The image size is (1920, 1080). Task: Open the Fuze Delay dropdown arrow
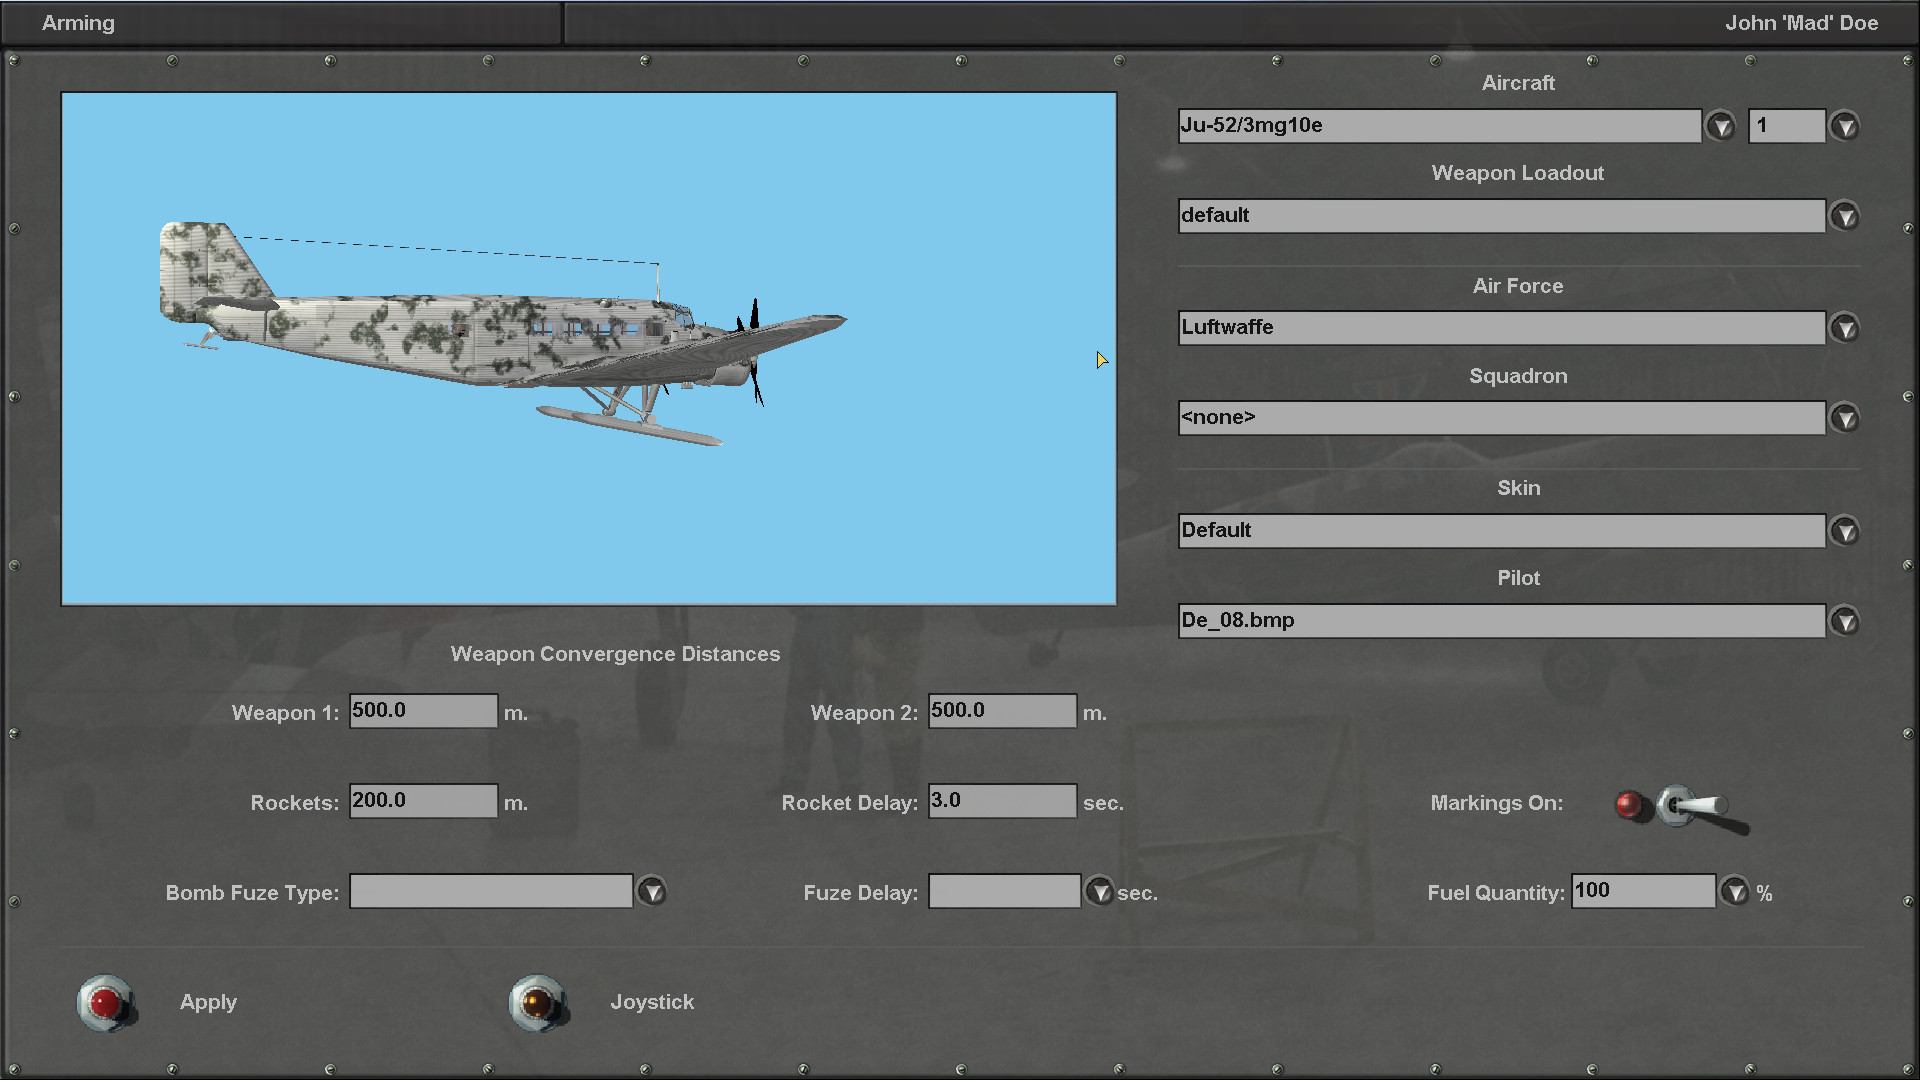pyautogui.click(x=1099, y=891)
